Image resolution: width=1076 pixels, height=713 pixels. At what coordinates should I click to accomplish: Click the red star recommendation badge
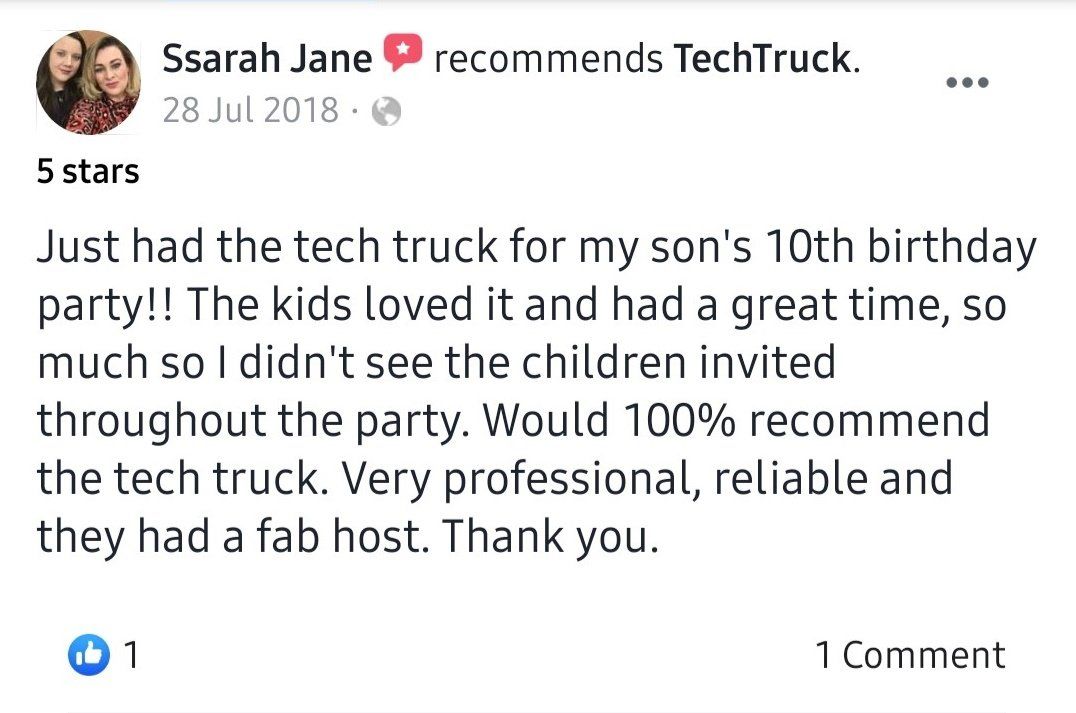(x=403, y=53)
